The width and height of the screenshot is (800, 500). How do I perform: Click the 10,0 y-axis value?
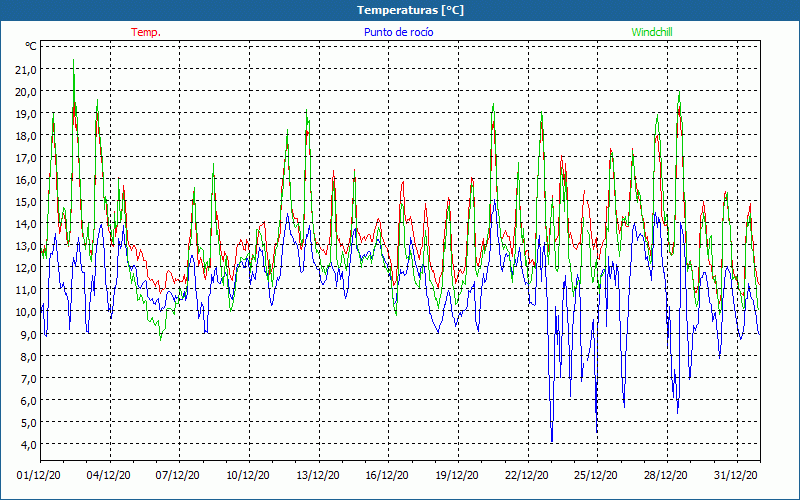26,312
